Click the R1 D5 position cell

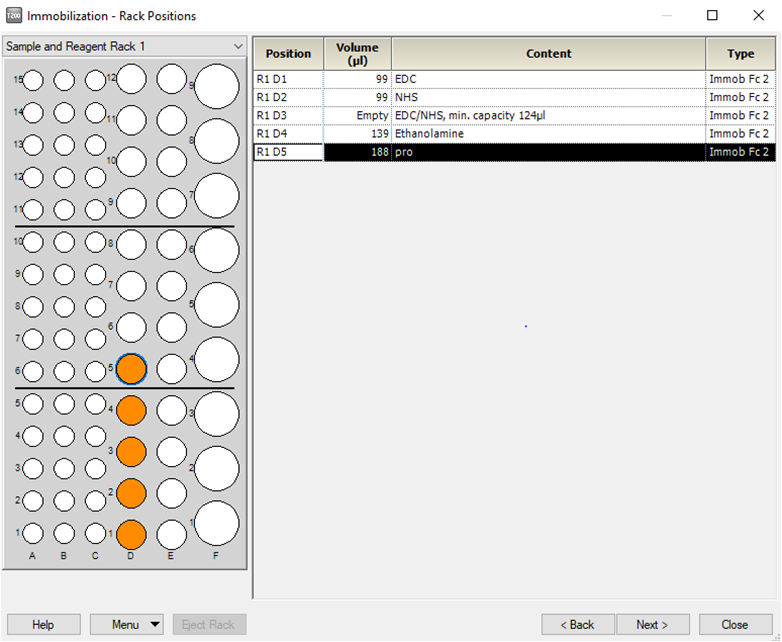pyautogui.click(x=288, y=152)
